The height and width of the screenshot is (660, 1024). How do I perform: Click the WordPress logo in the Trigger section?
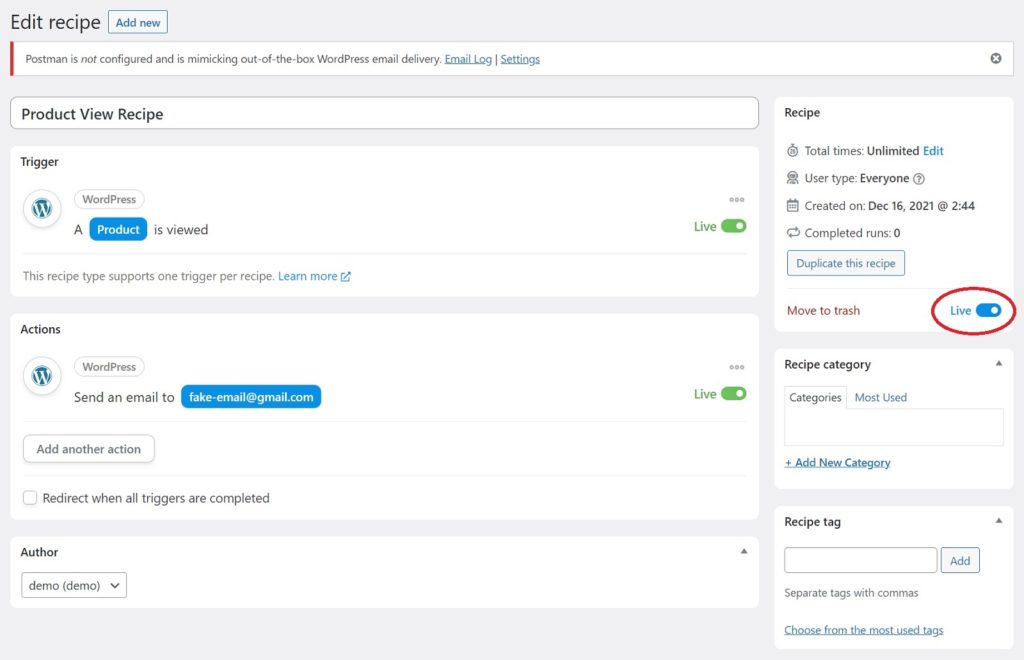42,209
